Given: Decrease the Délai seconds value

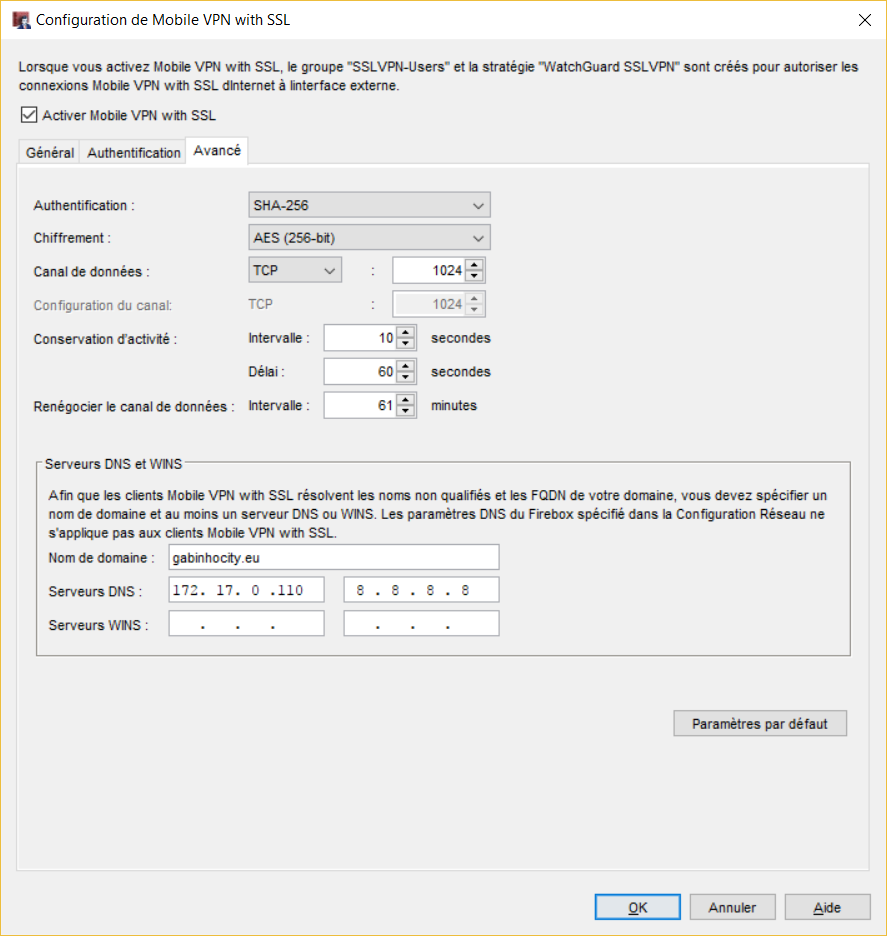Looking at the screenshot, I should pos(406,377).
